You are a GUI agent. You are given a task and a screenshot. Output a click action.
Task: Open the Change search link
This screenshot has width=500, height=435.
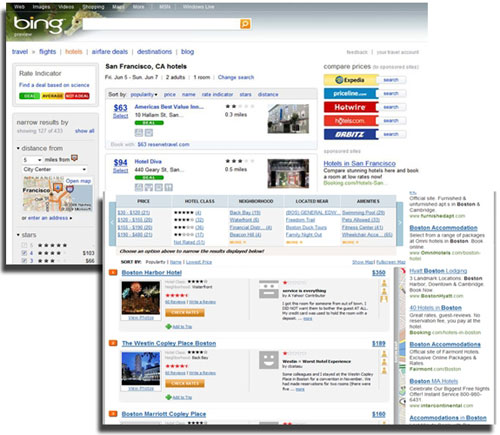pos(236,77)
